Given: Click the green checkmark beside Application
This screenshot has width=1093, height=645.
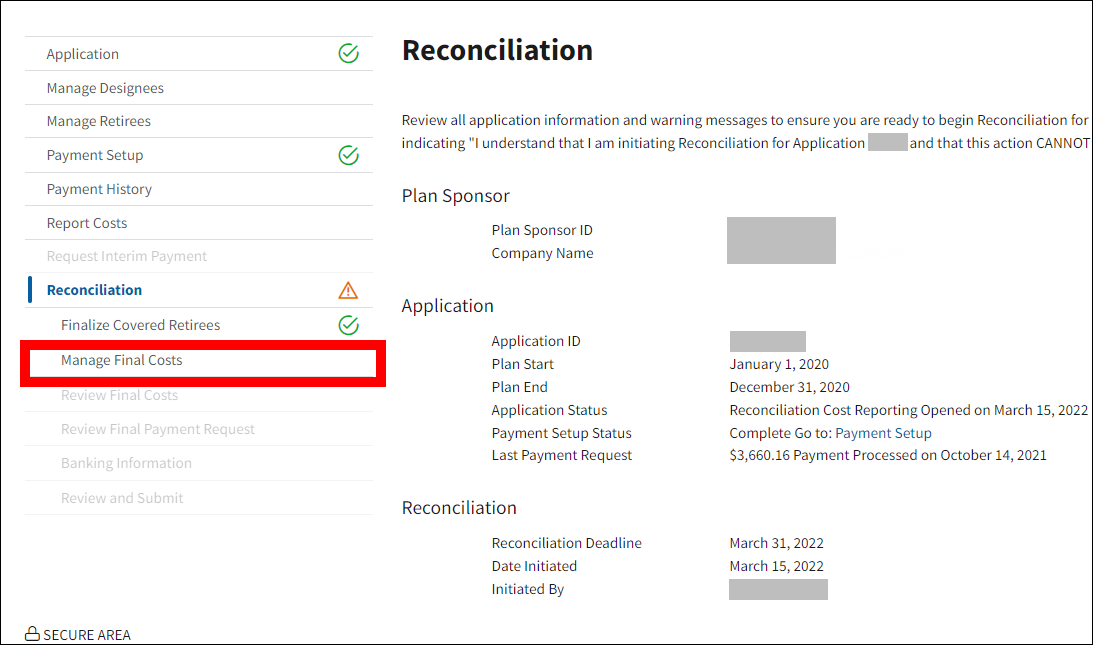Looking at the screenshot, I should coord(348,54).
